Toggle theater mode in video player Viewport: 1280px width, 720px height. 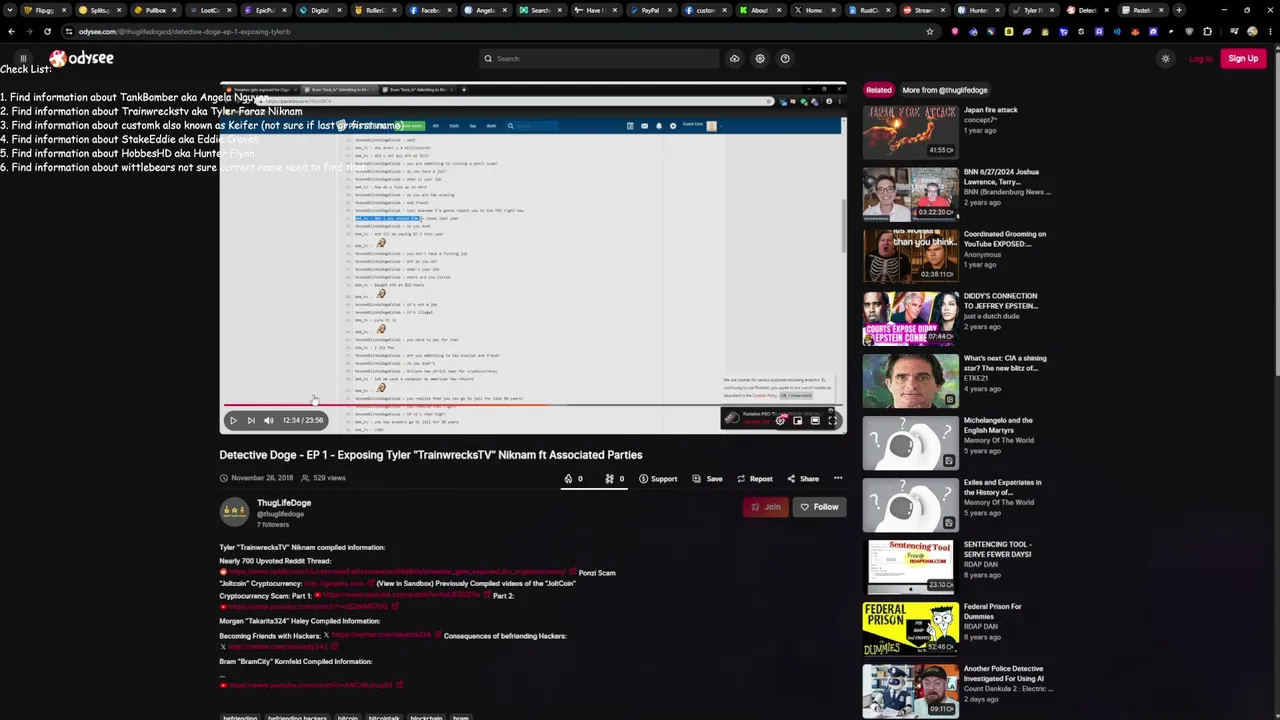coord(815,420)
